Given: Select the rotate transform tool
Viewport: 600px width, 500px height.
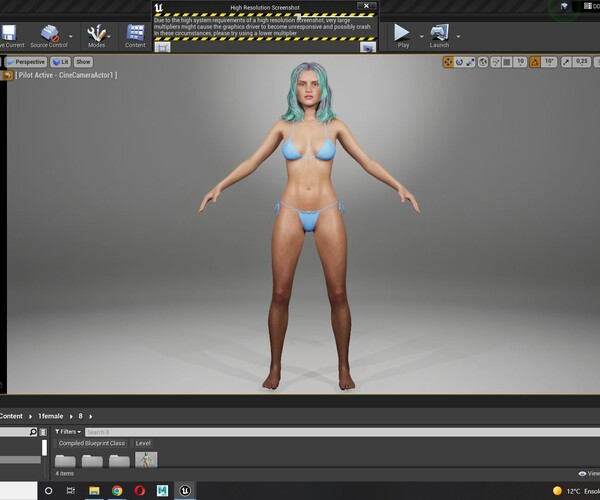Looking at the screenshot, I should point(459,62).
